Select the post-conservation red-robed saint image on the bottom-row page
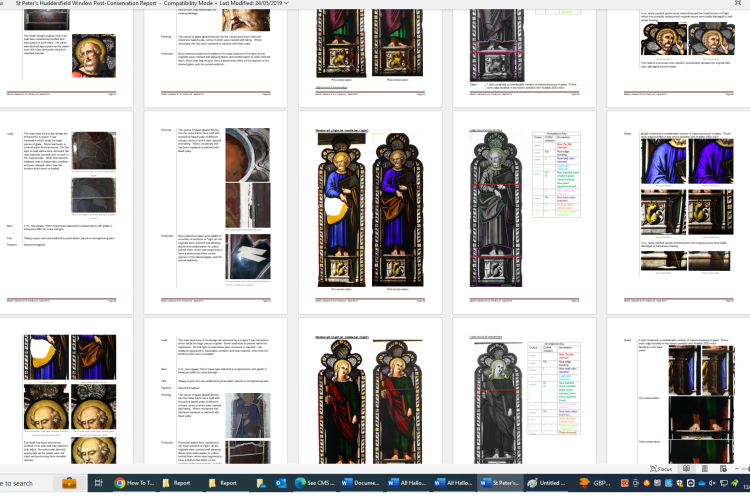750x500 pixels. click(x=397, y=402)
